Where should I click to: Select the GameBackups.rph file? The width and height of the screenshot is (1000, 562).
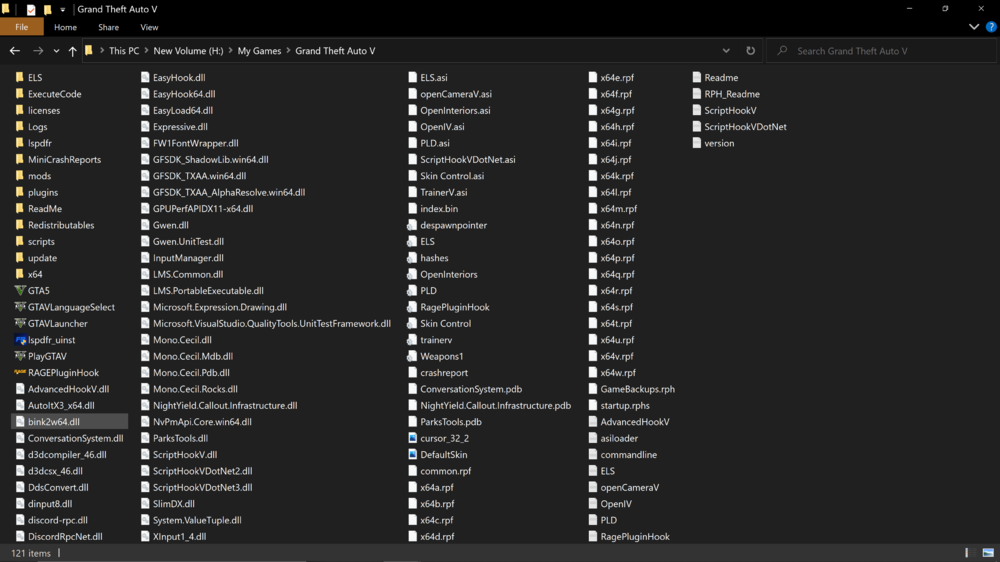coord(631,389)
